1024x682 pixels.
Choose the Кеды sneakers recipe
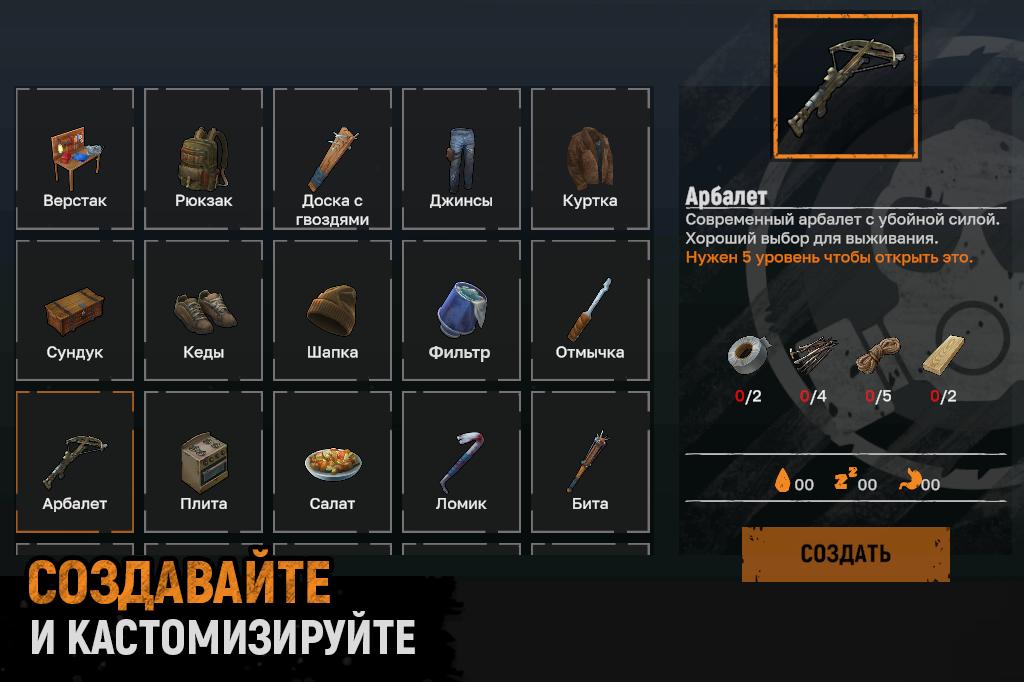[x=204, y=310]
